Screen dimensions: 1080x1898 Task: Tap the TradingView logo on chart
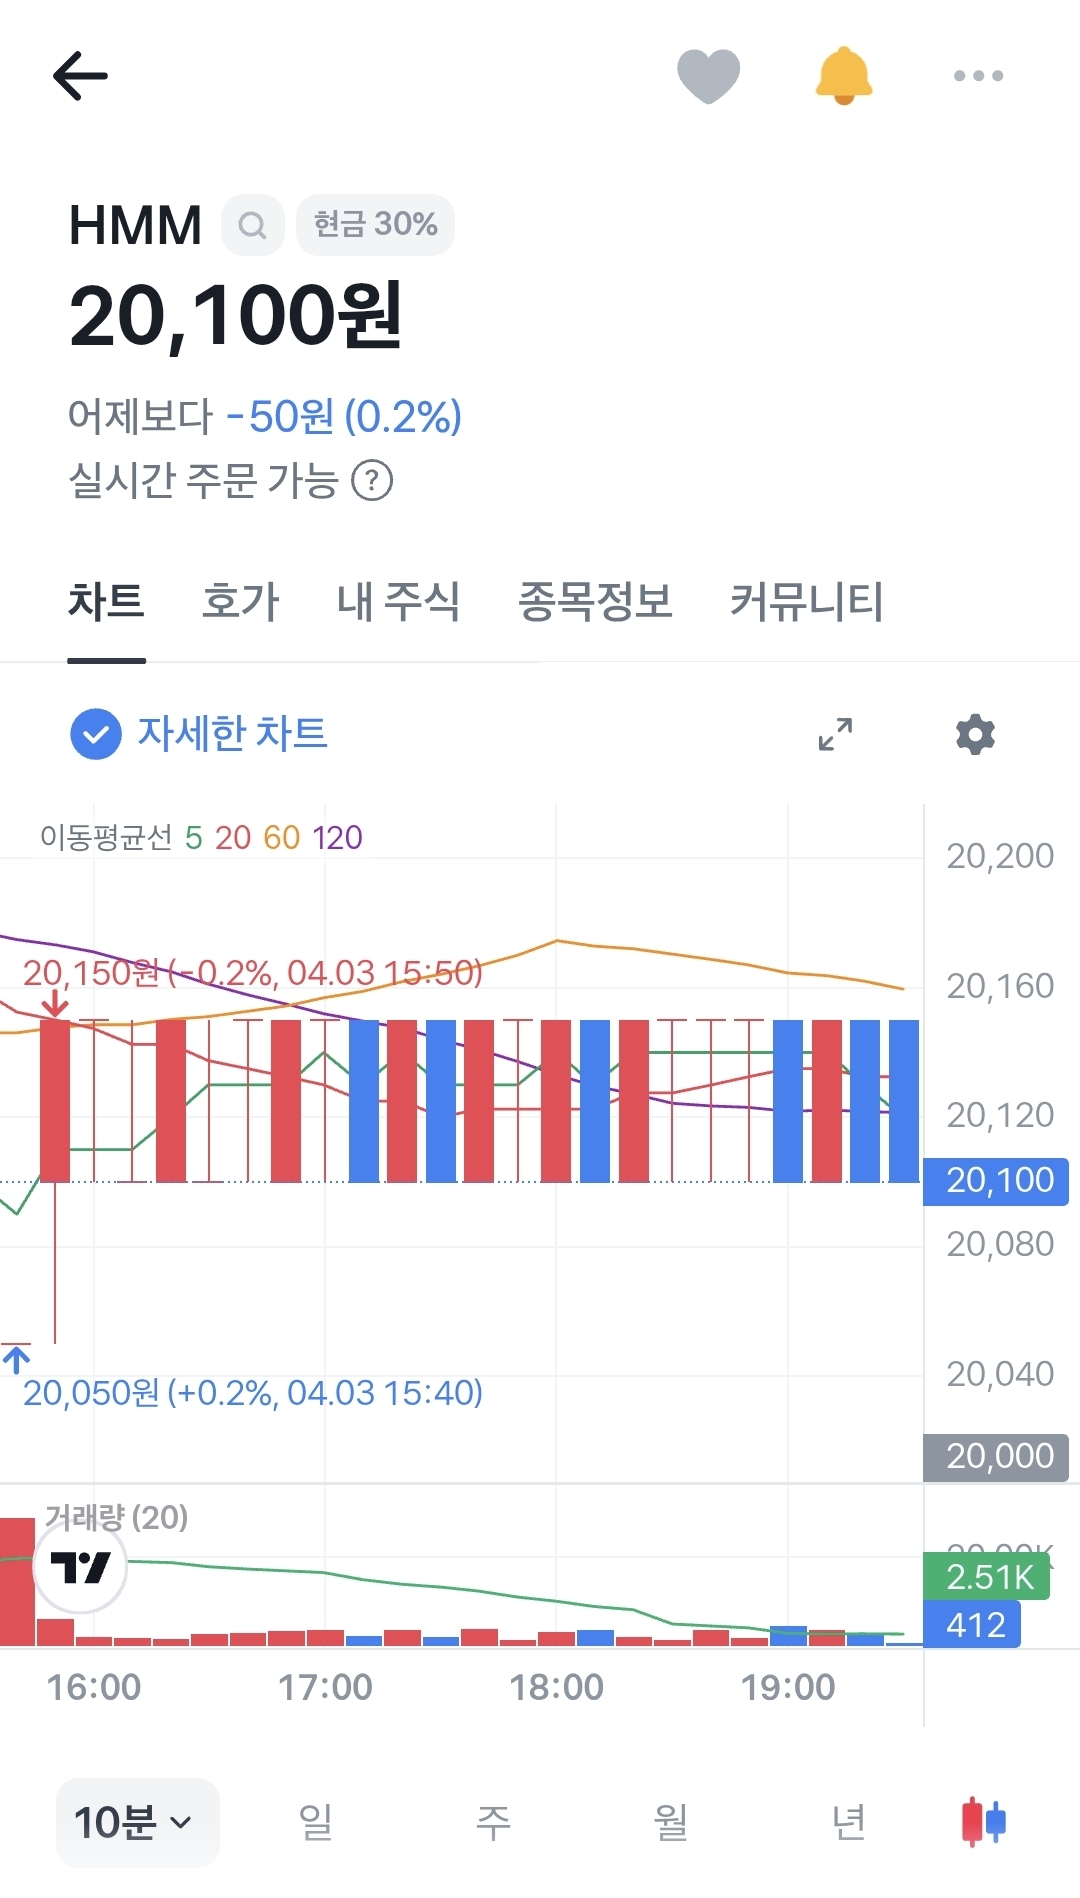pyautogui.click(x=80, y=1567)
